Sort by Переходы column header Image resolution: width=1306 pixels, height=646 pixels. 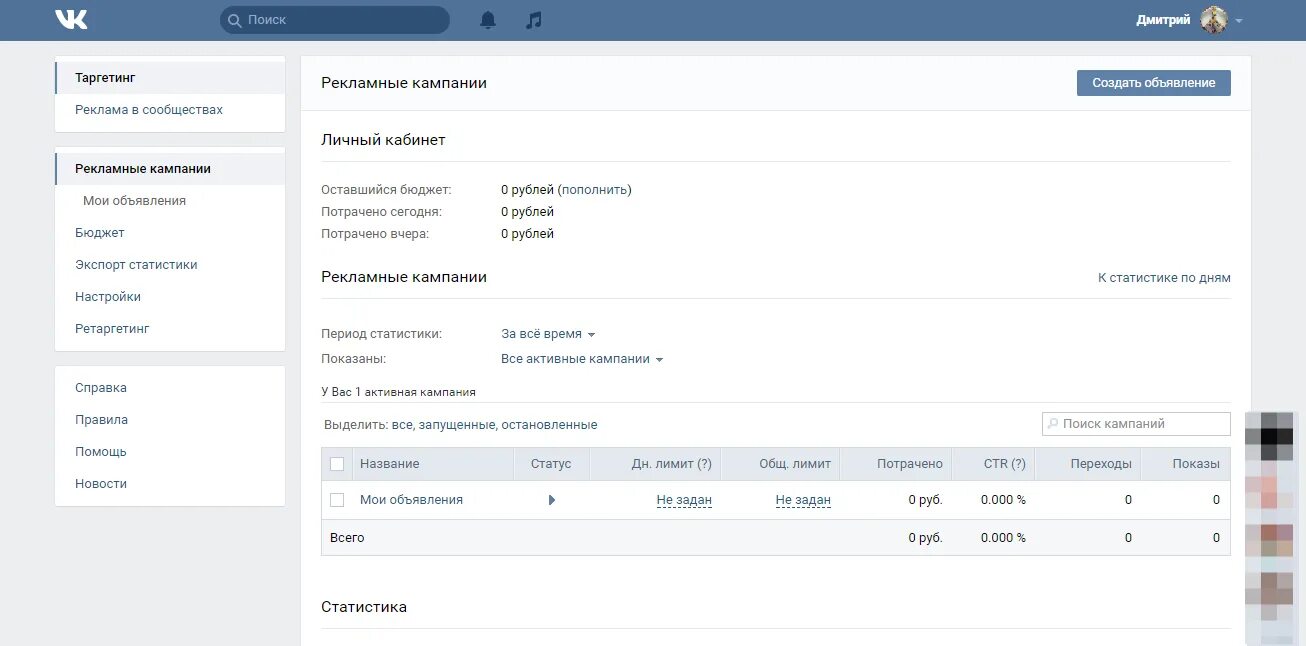(1101, 464)
